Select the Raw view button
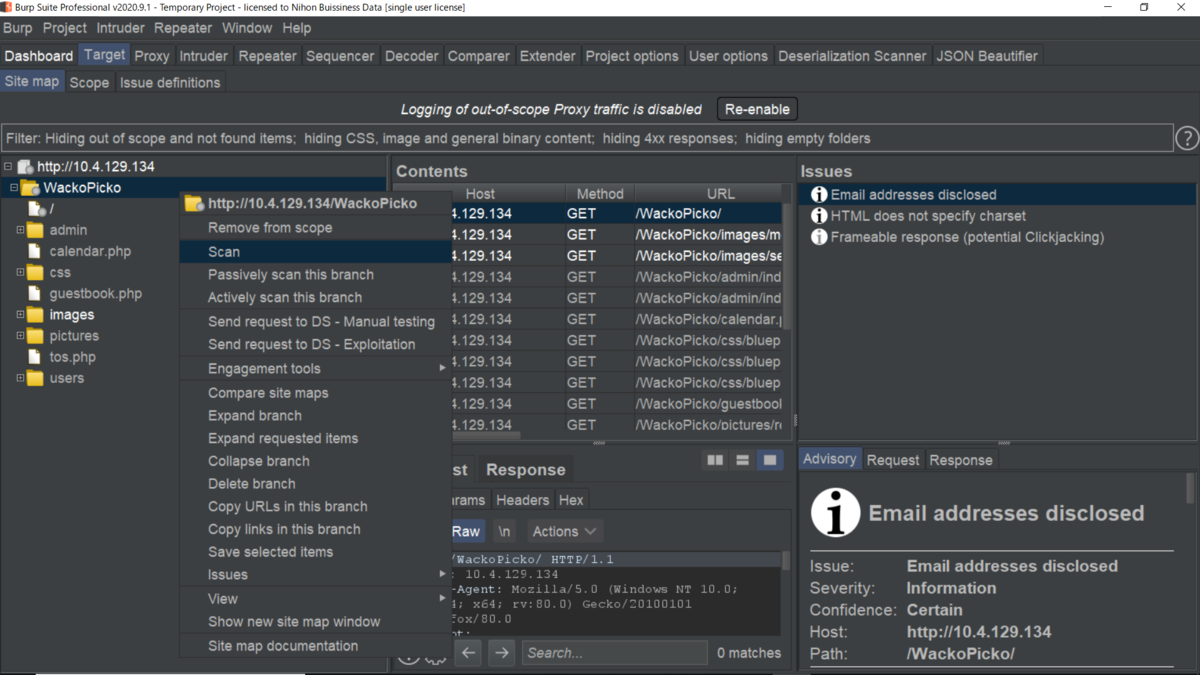Viewport: 1200px width, 675px height. [x=466, y=531]
